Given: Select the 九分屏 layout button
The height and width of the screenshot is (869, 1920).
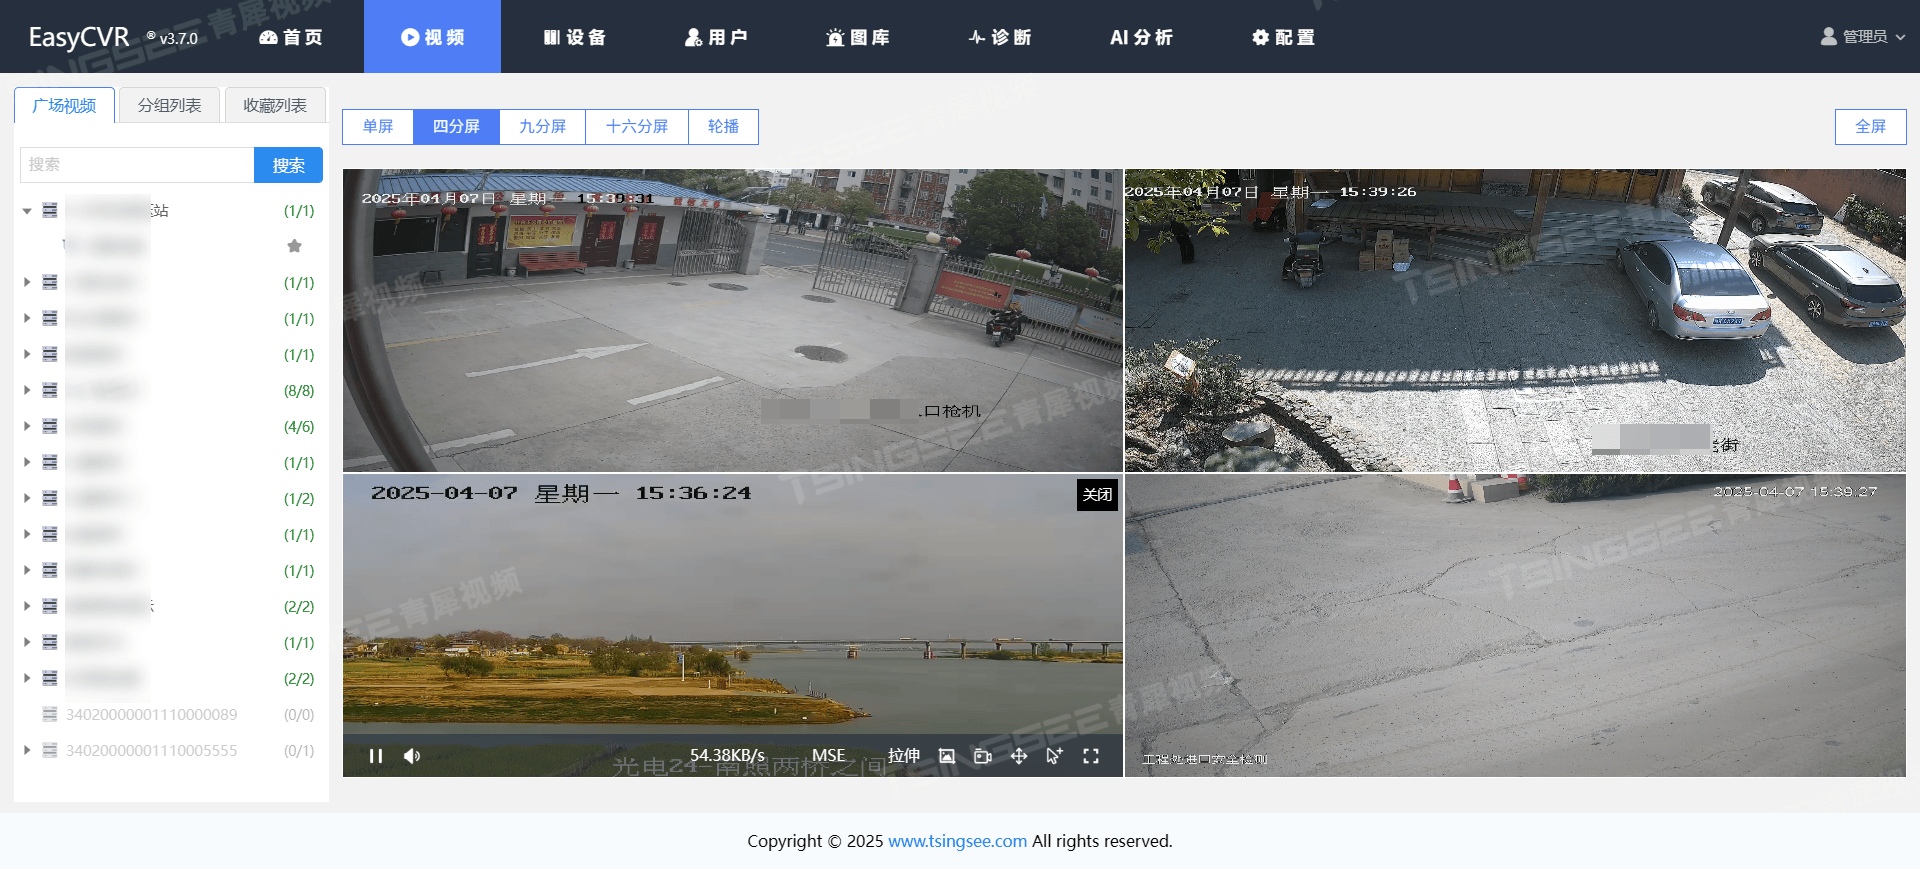Looking at the screenshot, I should [542, 127].
